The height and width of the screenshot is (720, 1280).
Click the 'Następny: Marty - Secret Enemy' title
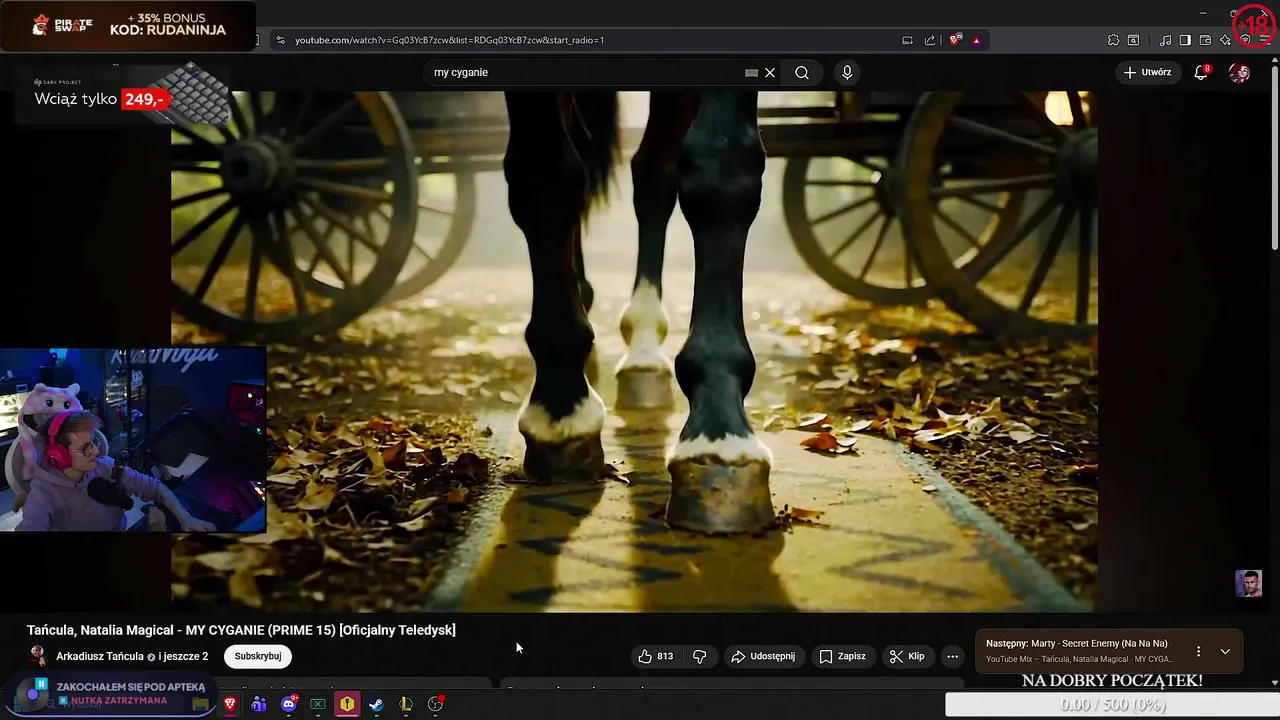(x=1077, y=643)
